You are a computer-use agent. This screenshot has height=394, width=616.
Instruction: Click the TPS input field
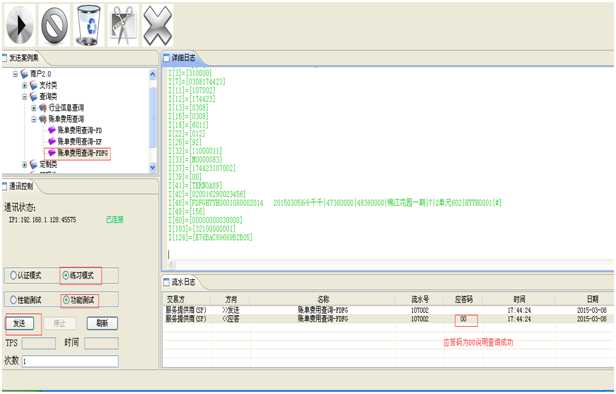click(x=38, y=343)
